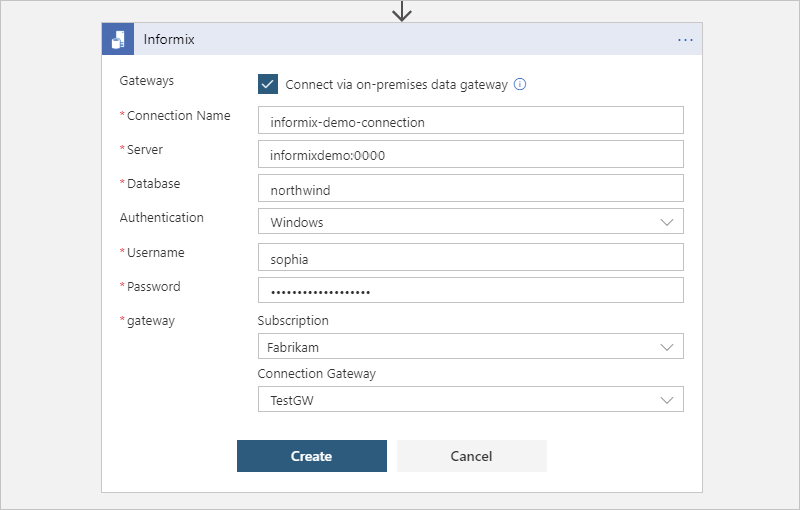Click the Informix title text

[x=168, y=40]
